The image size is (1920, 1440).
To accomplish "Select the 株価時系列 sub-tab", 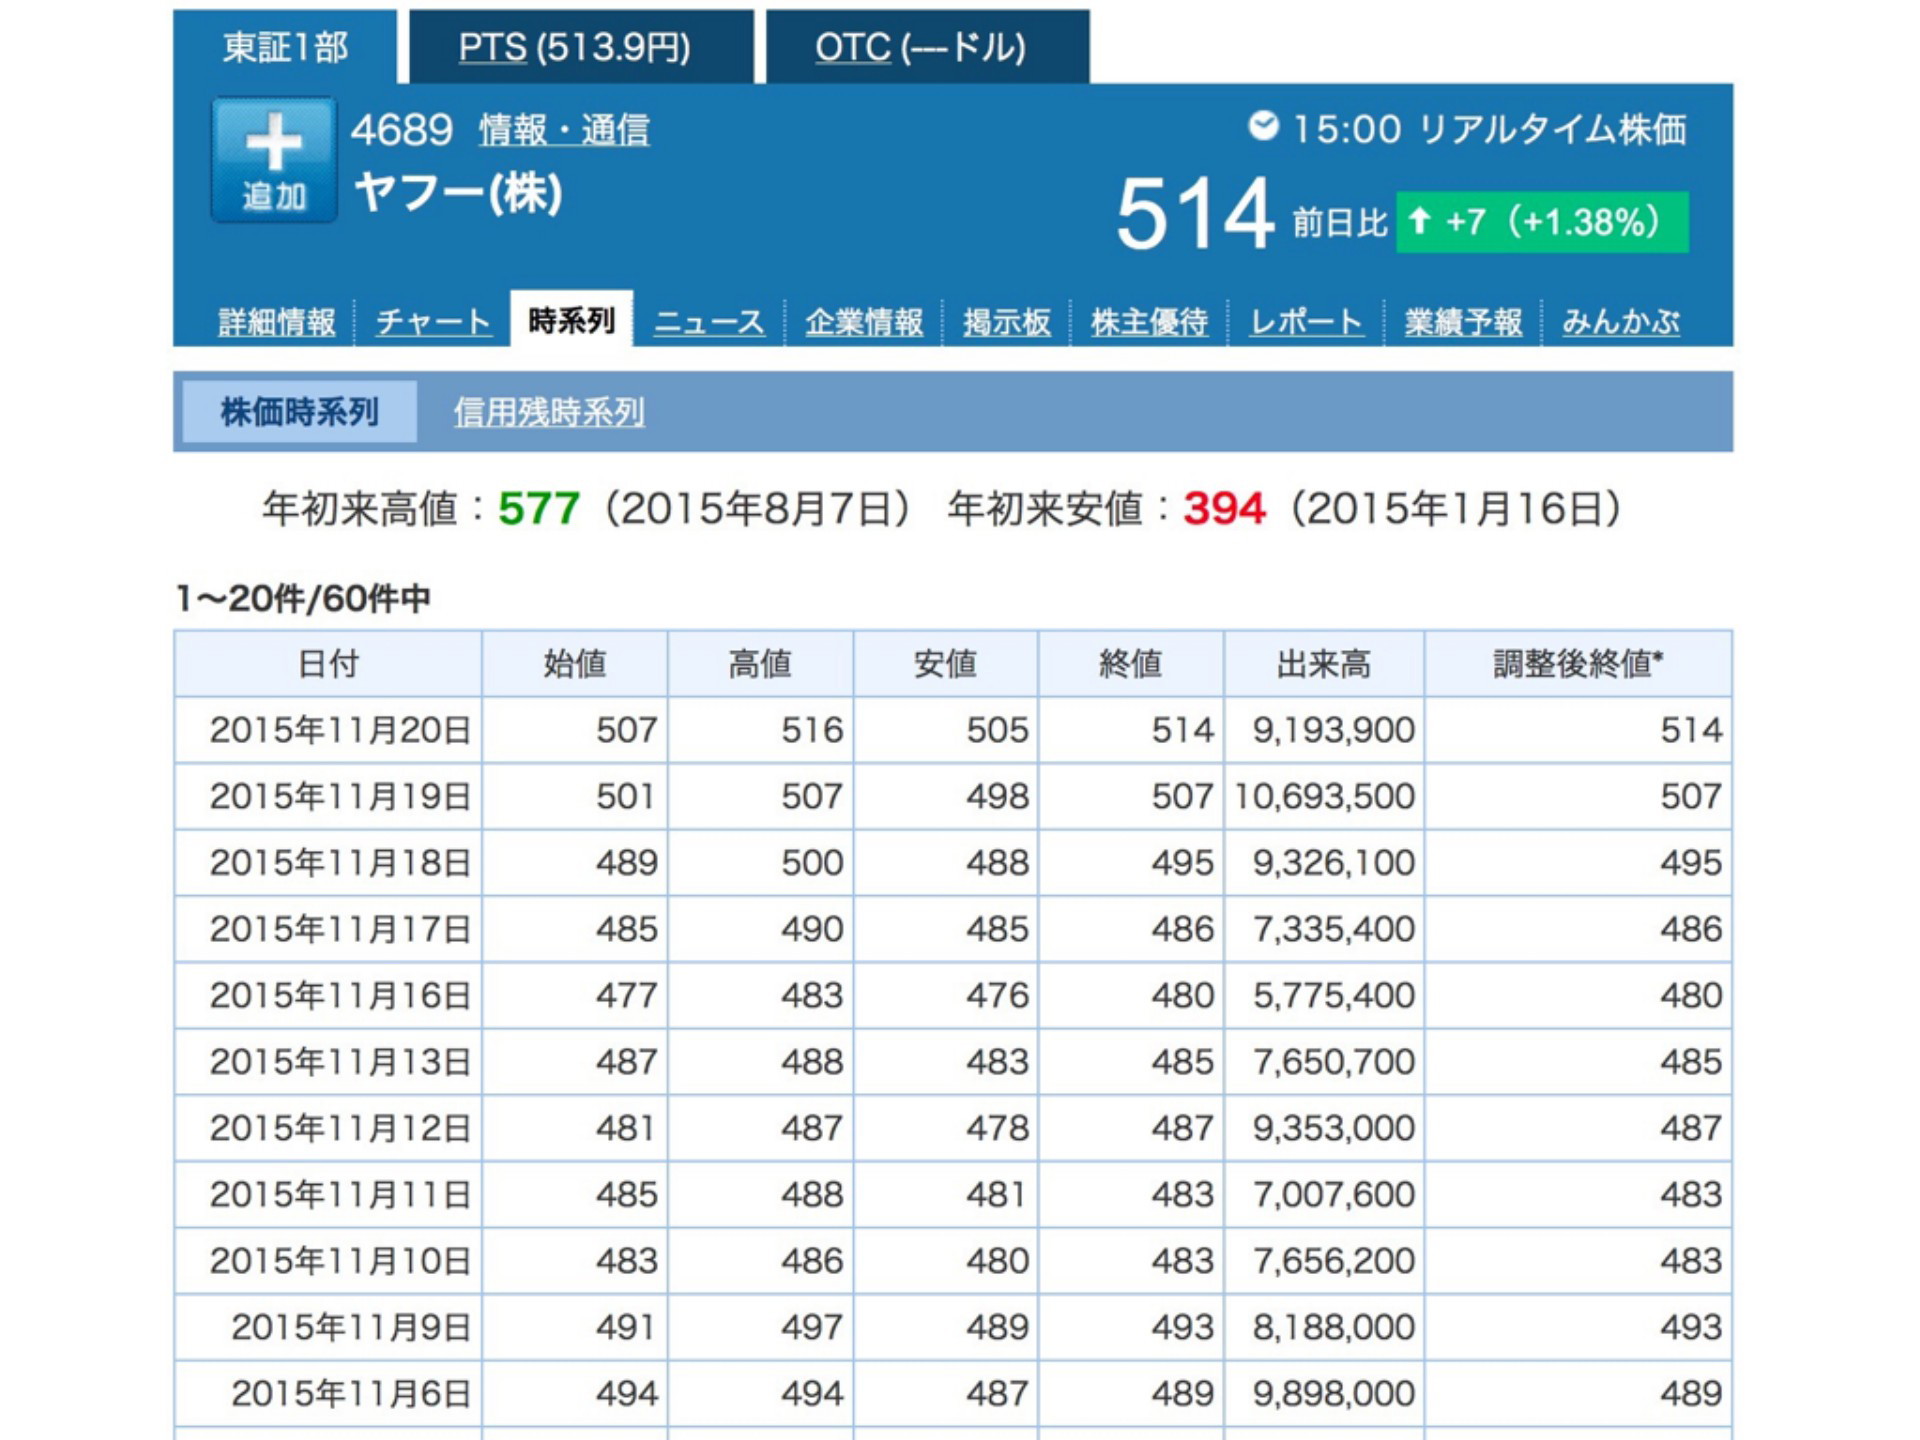I will point(299,411).
